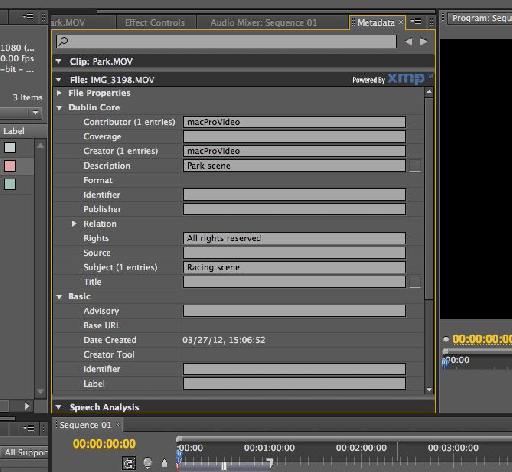The width and height of the screenshot is (512, 472).
Task: Click the button beside the Title field
Action: (415, 282)
